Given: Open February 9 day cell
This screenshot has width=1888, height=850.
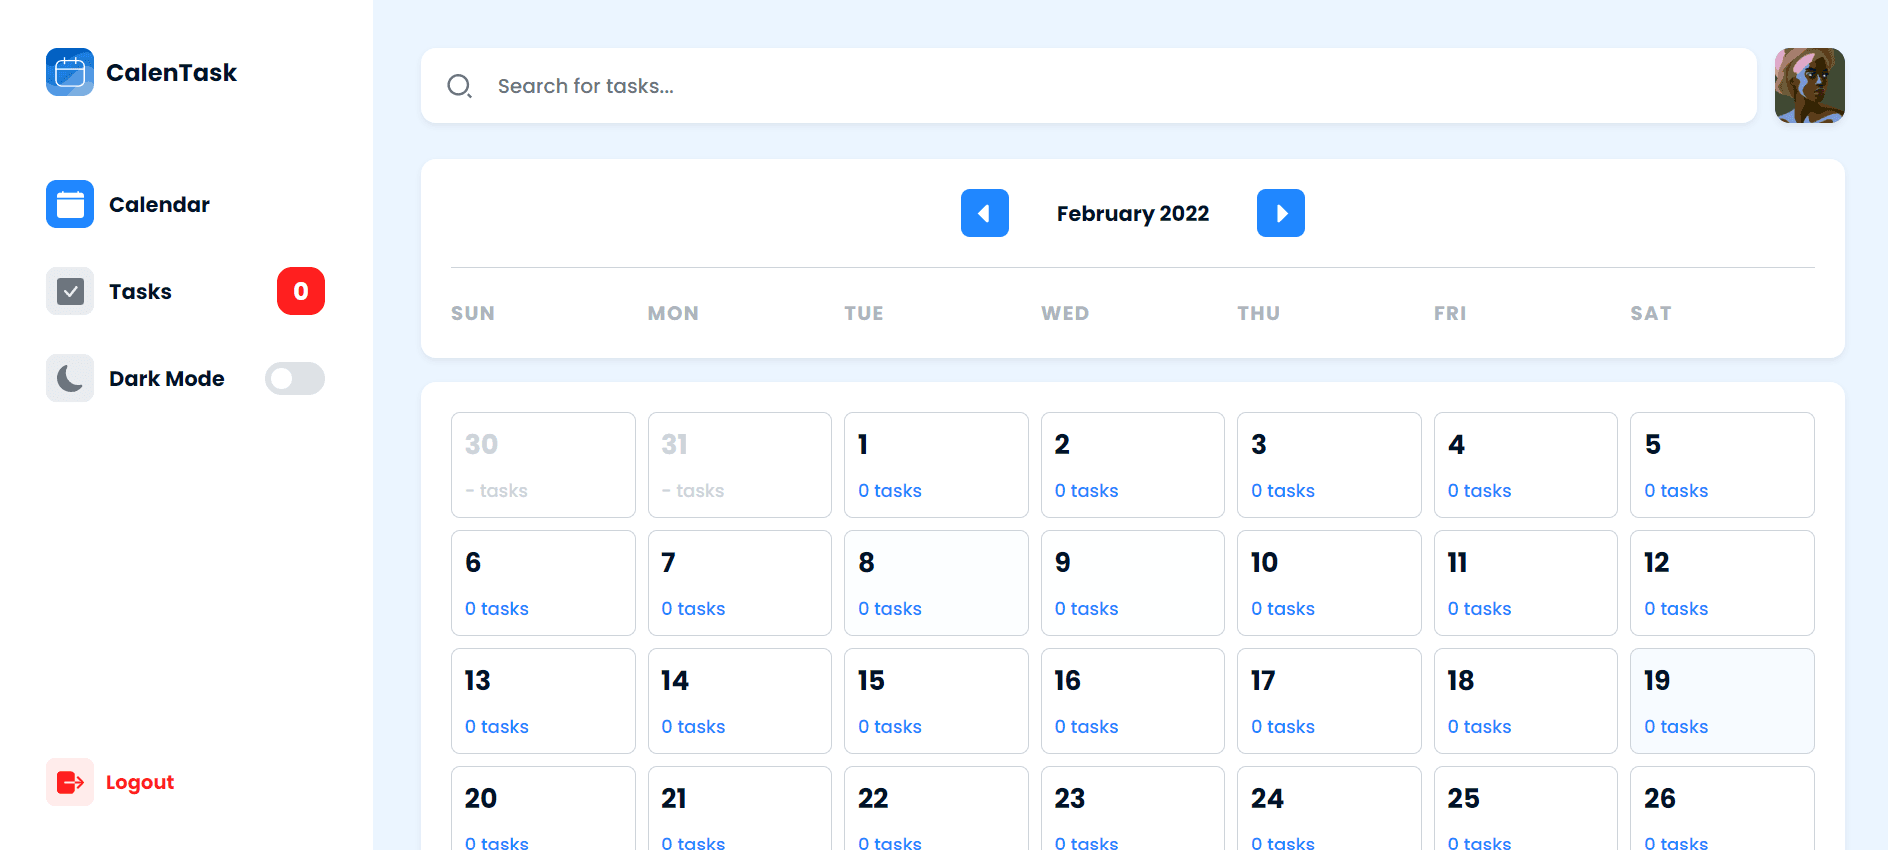Looking at the screenshot, I should 1133,583.
